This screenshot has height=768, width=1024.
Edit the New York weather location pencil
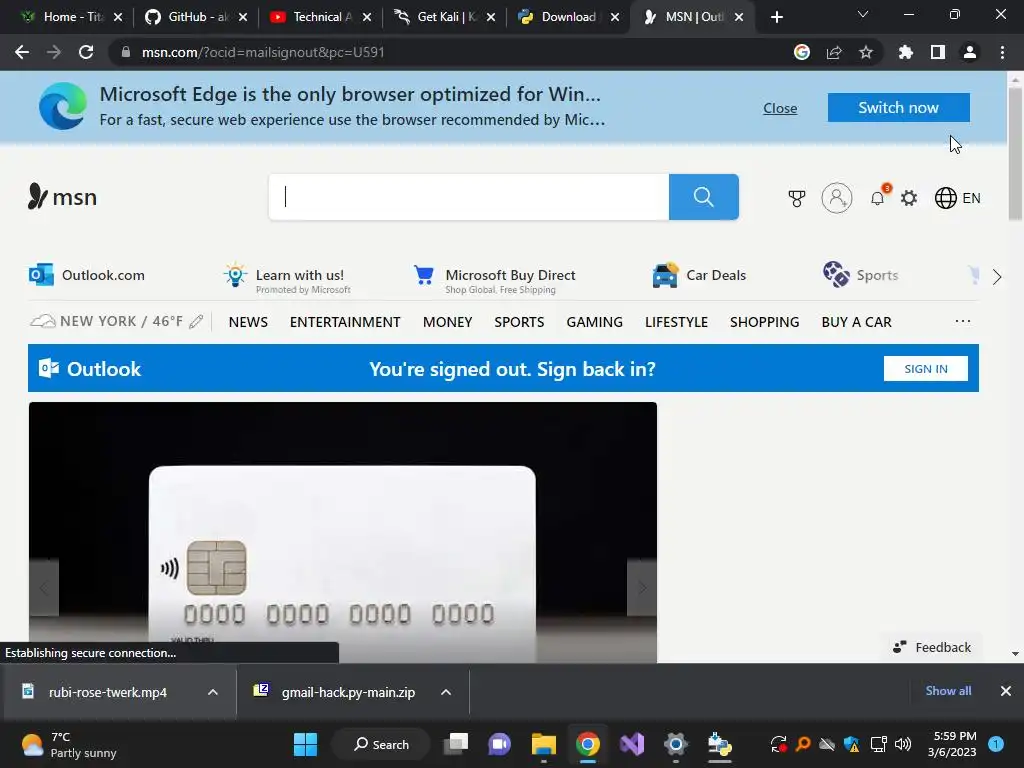click(196, 321)
